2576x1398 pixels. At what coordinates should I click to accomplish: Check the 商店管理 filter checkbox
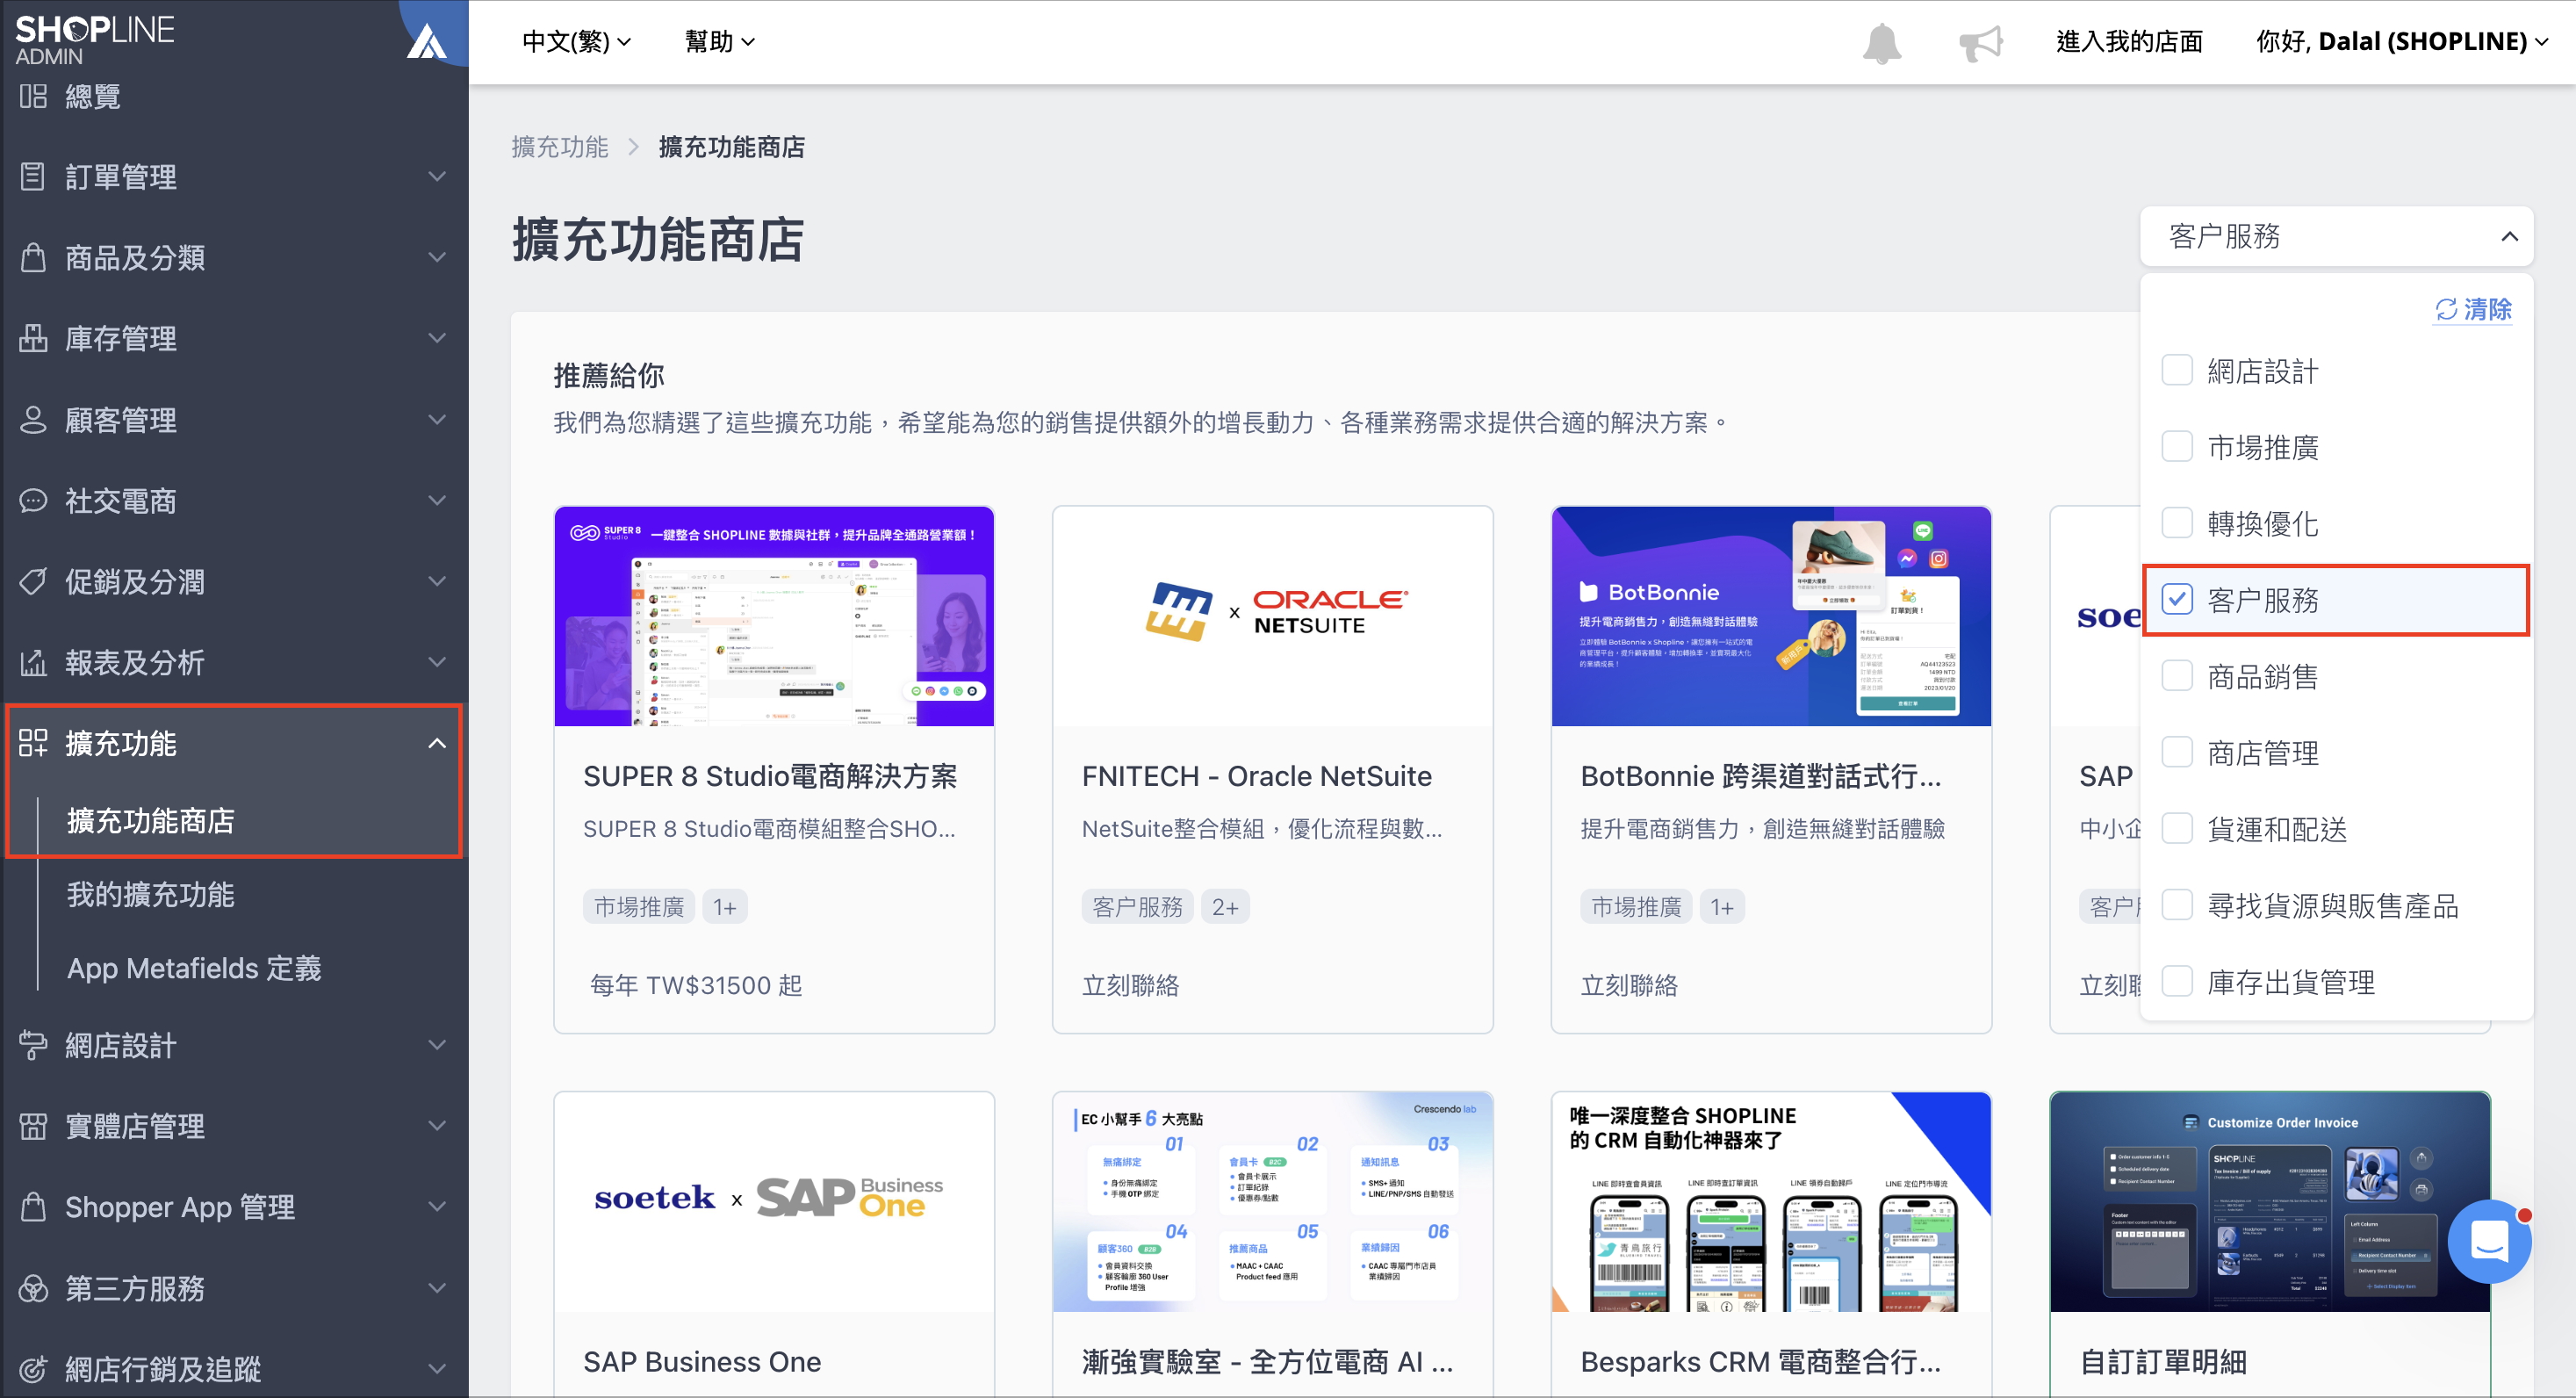pyautogui.click(x=2177, y=752)
